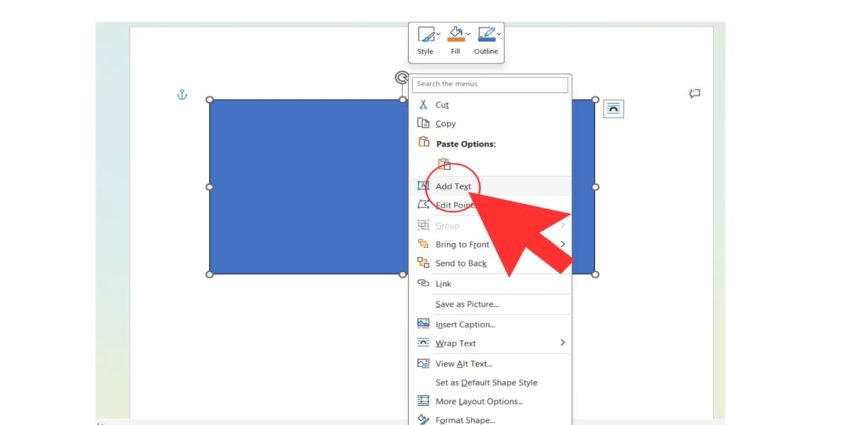Screen dimensions: 850x425
Task: Open the Fill color dropdown arrow
Action: (x=468, y=35)
